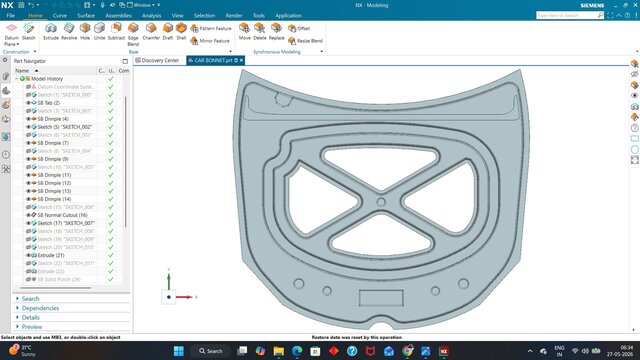Screen dimensions: 640x360
Task: Click the command finder search field
Action: 570,15
